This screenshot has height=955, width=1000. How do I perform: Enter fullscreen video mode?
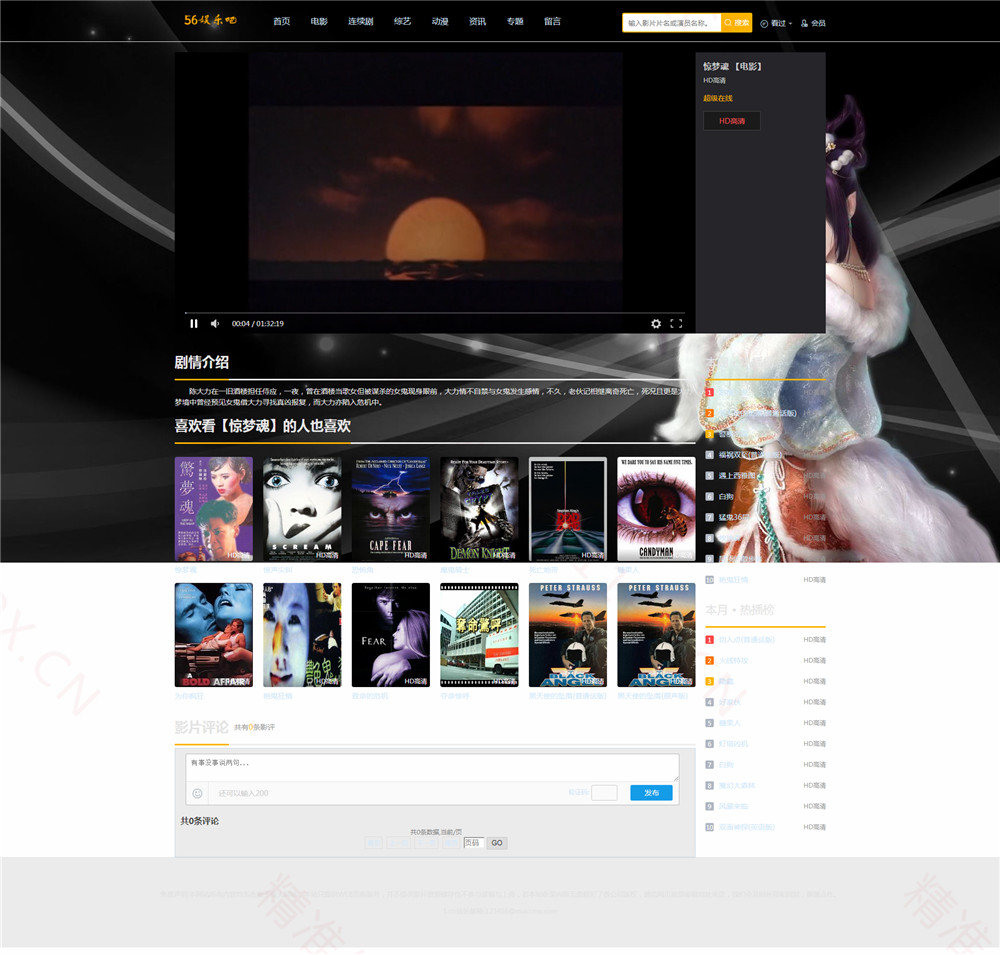click(x=676, y=324)
